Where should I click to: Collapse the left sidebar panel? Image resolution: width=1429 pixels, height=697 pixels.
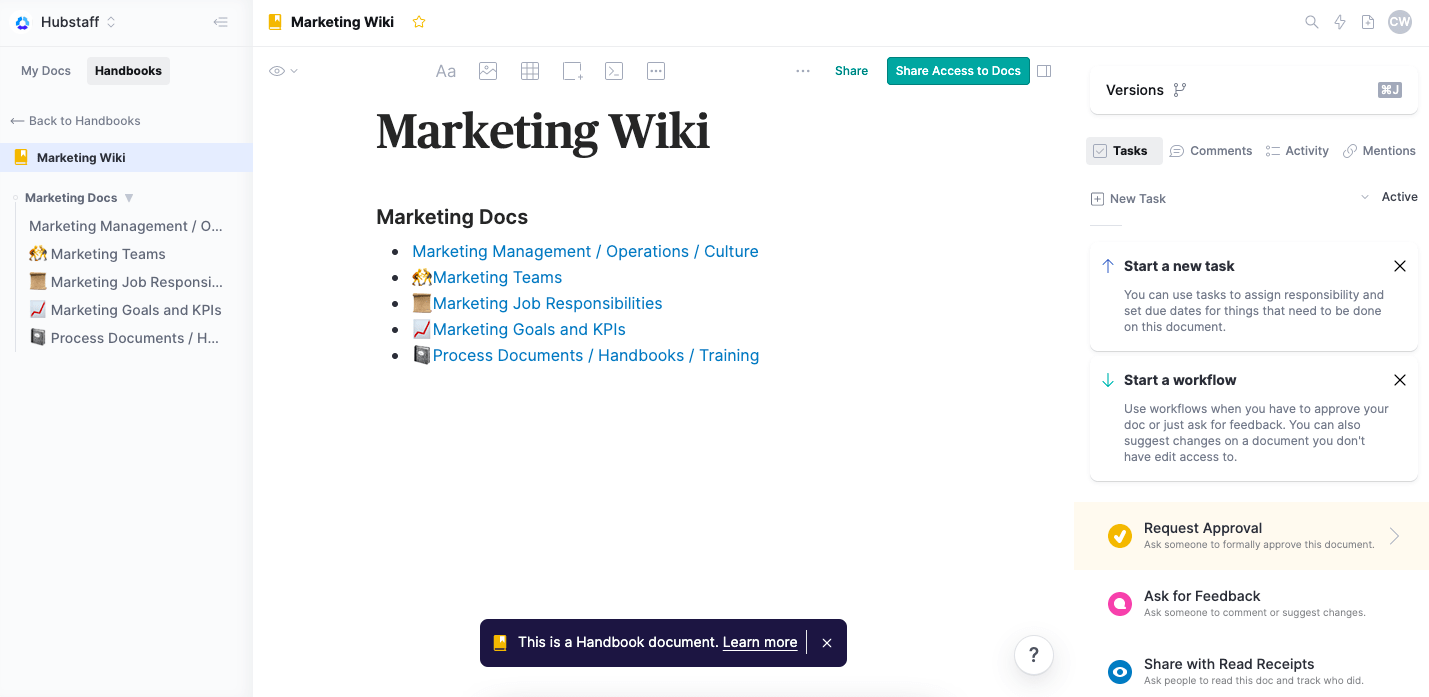(x=221, y=22)
